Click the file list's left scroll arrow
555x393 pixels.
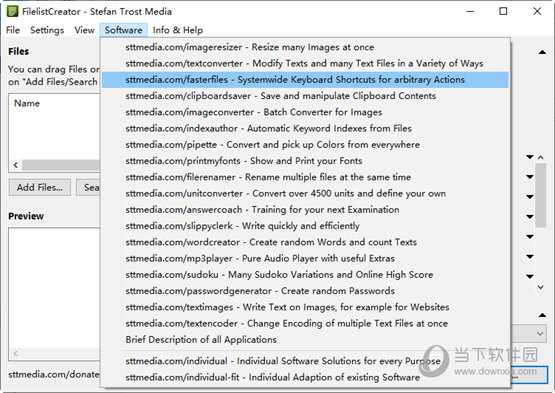(x=16, y=165)
